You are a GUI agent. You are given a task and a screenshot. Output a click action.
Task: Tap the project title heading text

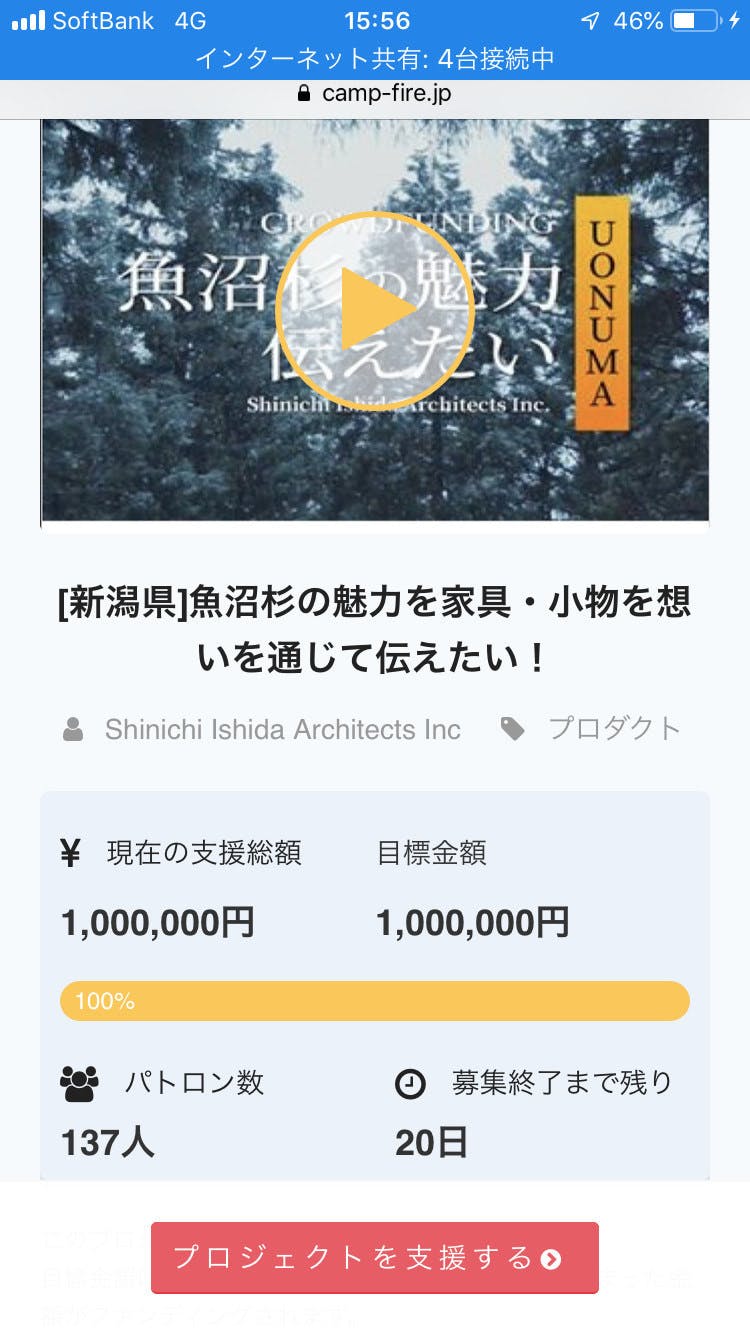pos(374,630)
